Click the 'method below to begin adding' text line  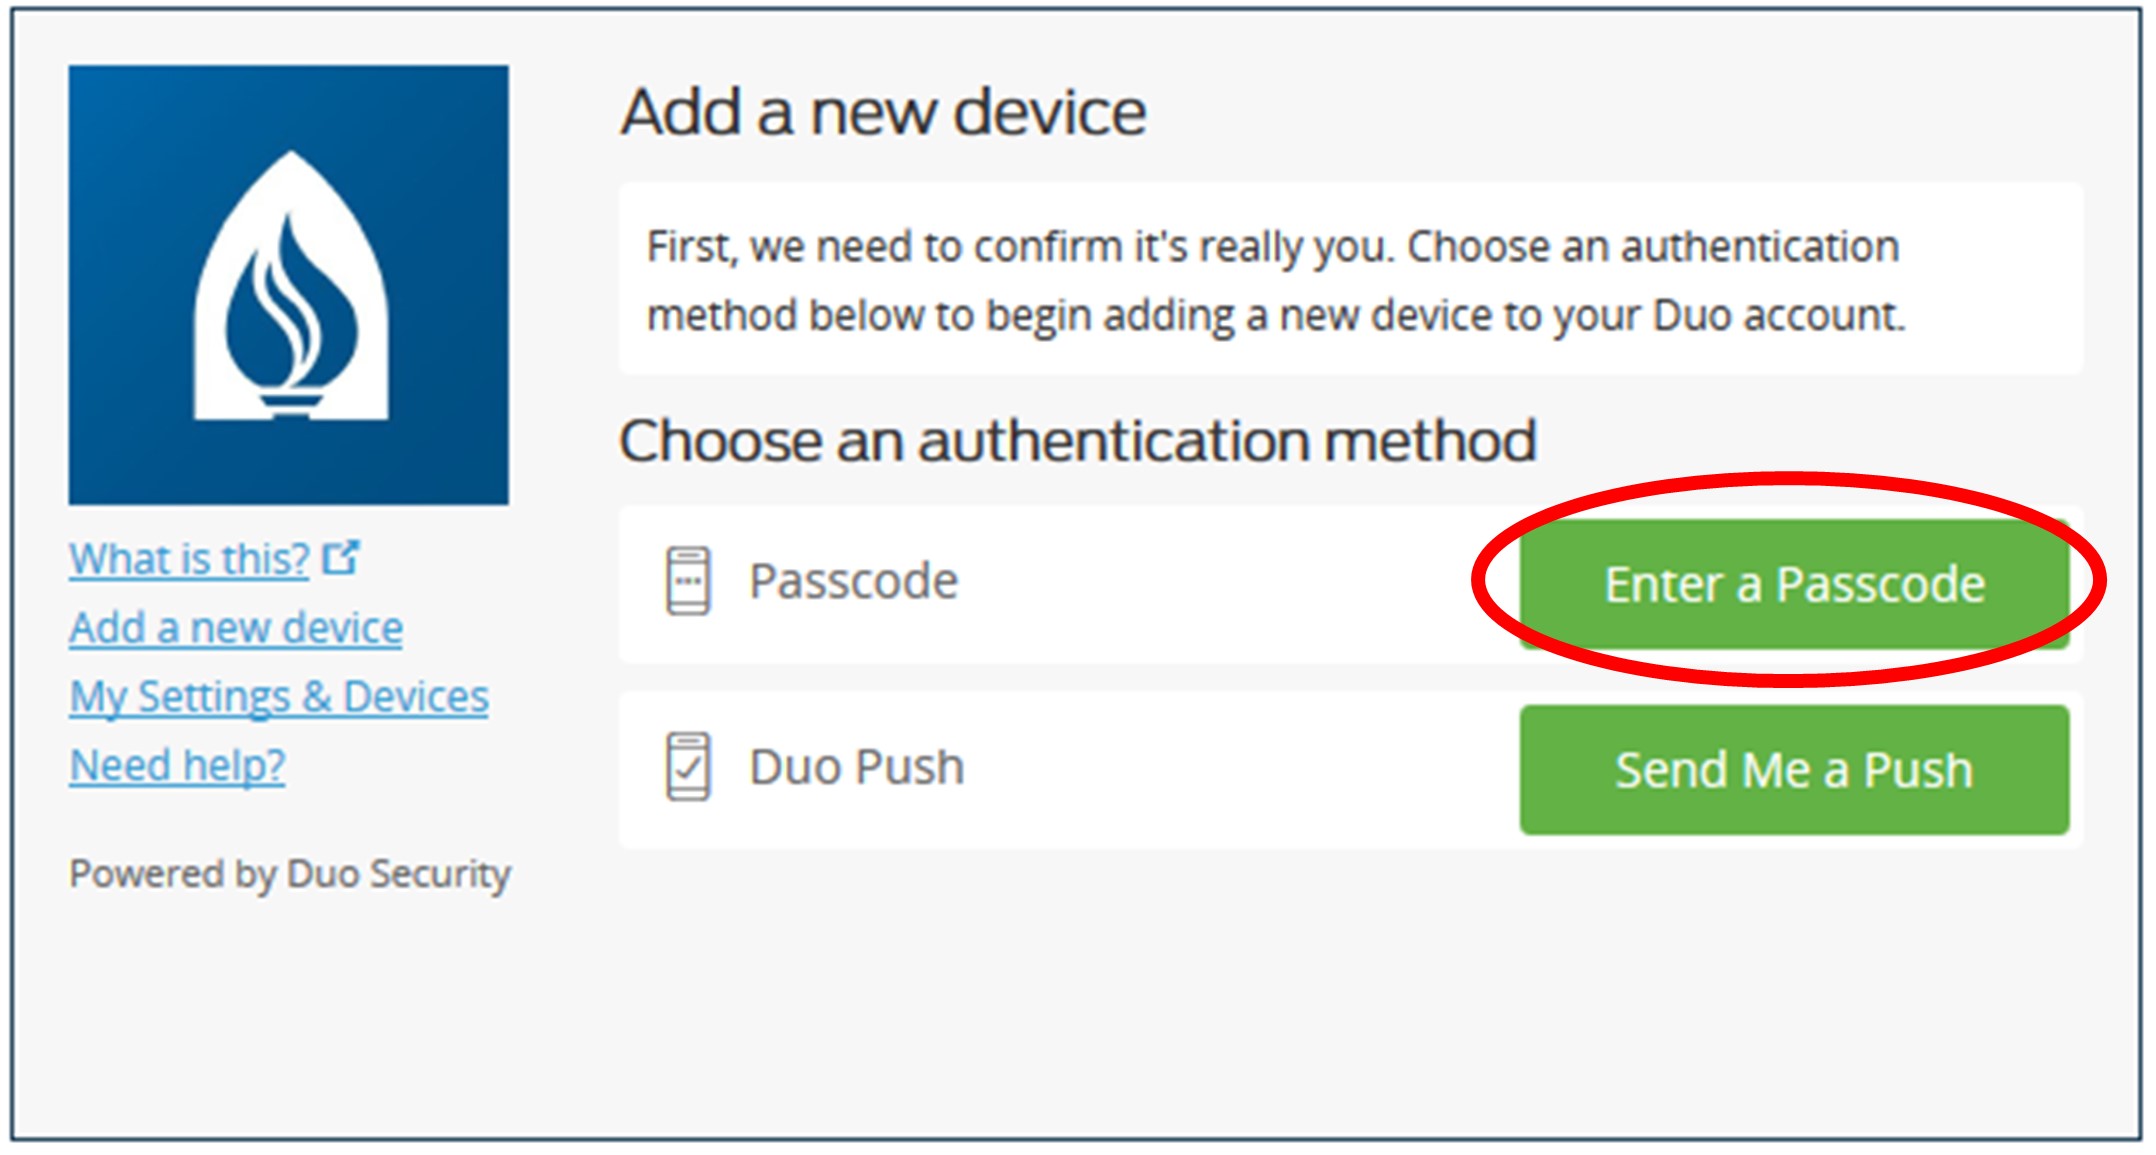(1276, 316)
